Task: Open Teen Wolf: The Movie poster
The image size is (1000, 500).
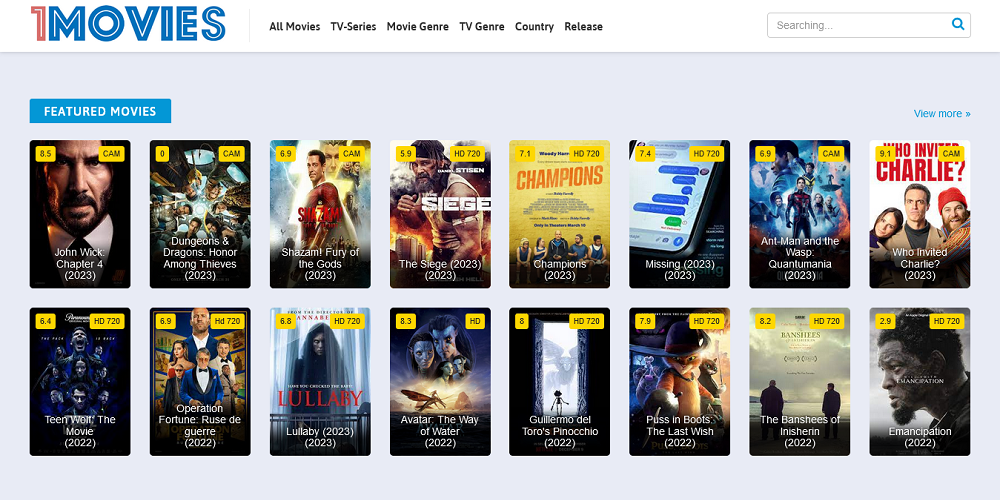Action: click(x=80, y=382)
